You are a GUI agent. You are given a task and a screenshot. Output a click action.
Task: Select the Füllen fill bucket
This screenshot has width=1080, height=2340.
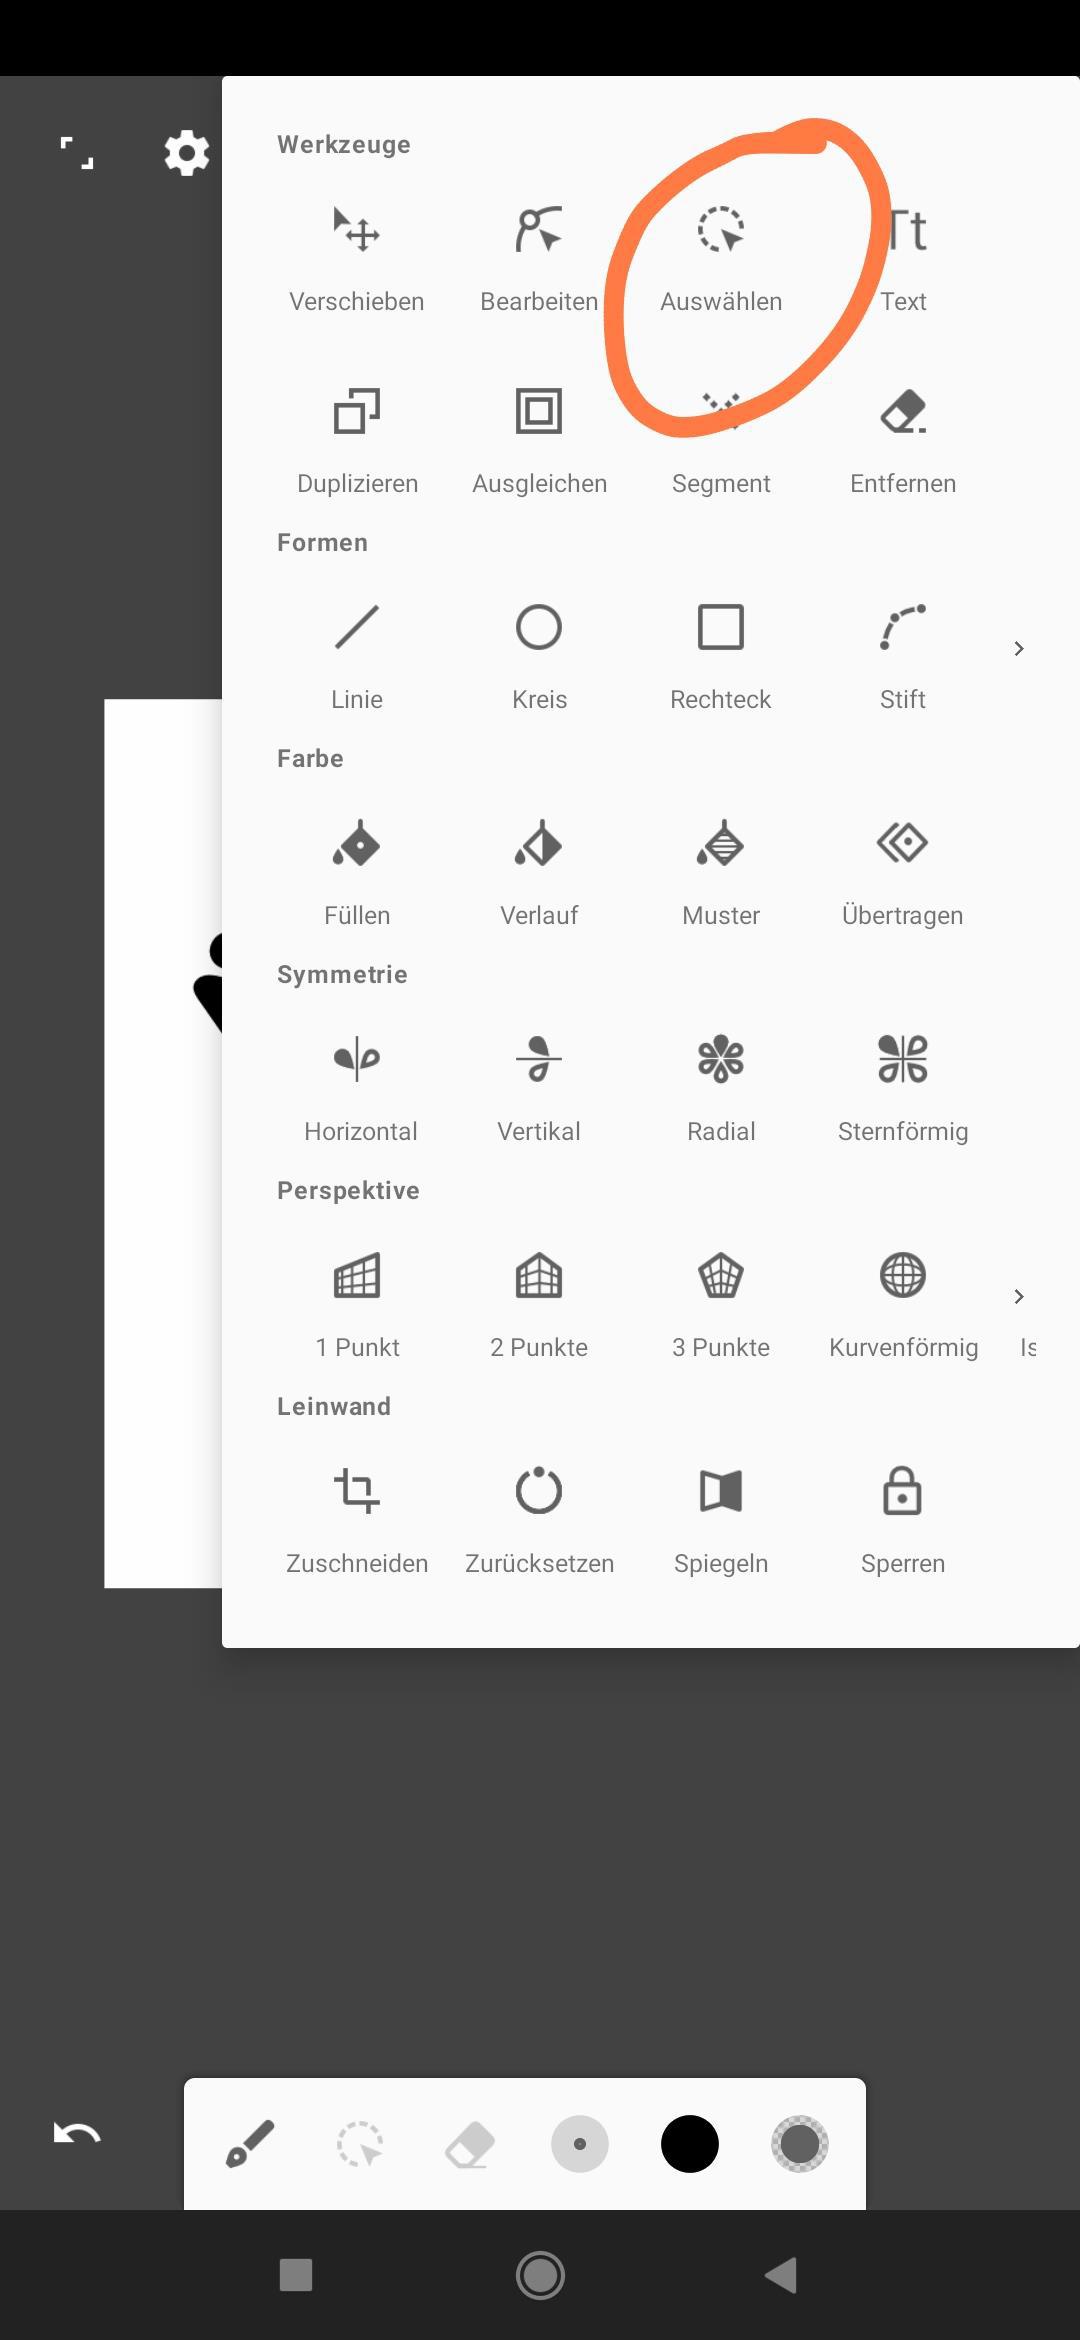pos(357,873)
